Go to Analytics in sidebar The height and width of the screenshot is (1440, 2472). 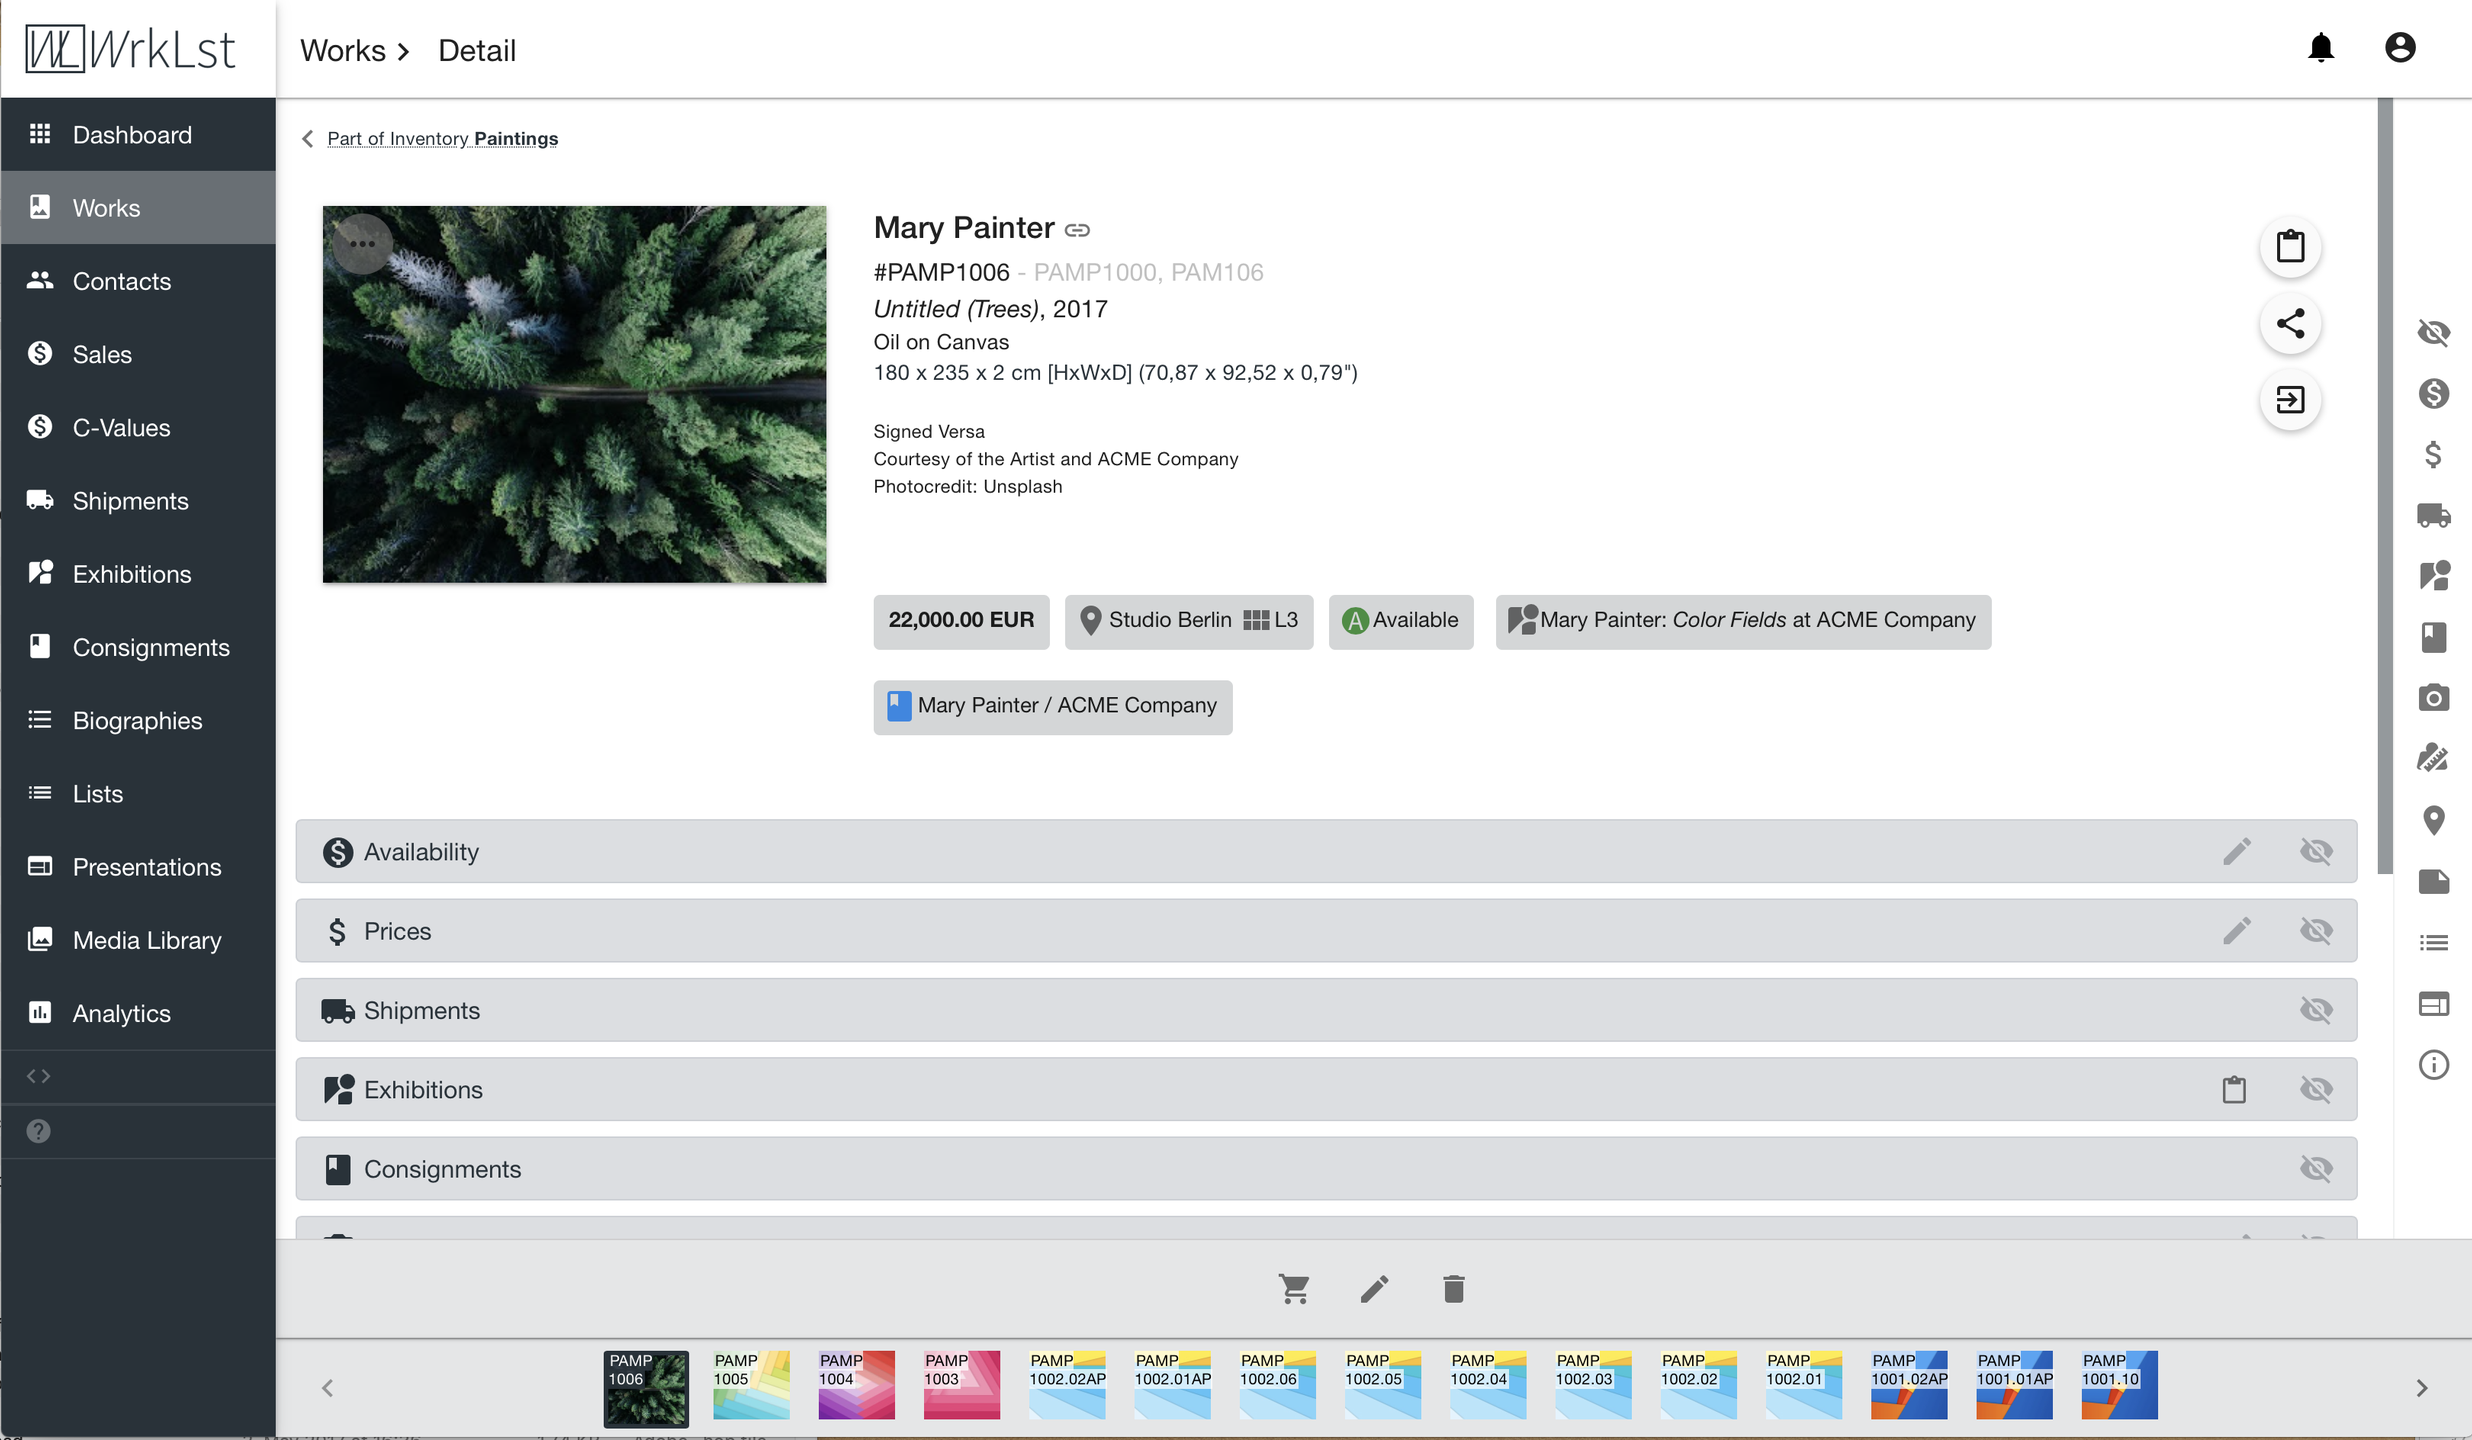[x=121, y=1013]
